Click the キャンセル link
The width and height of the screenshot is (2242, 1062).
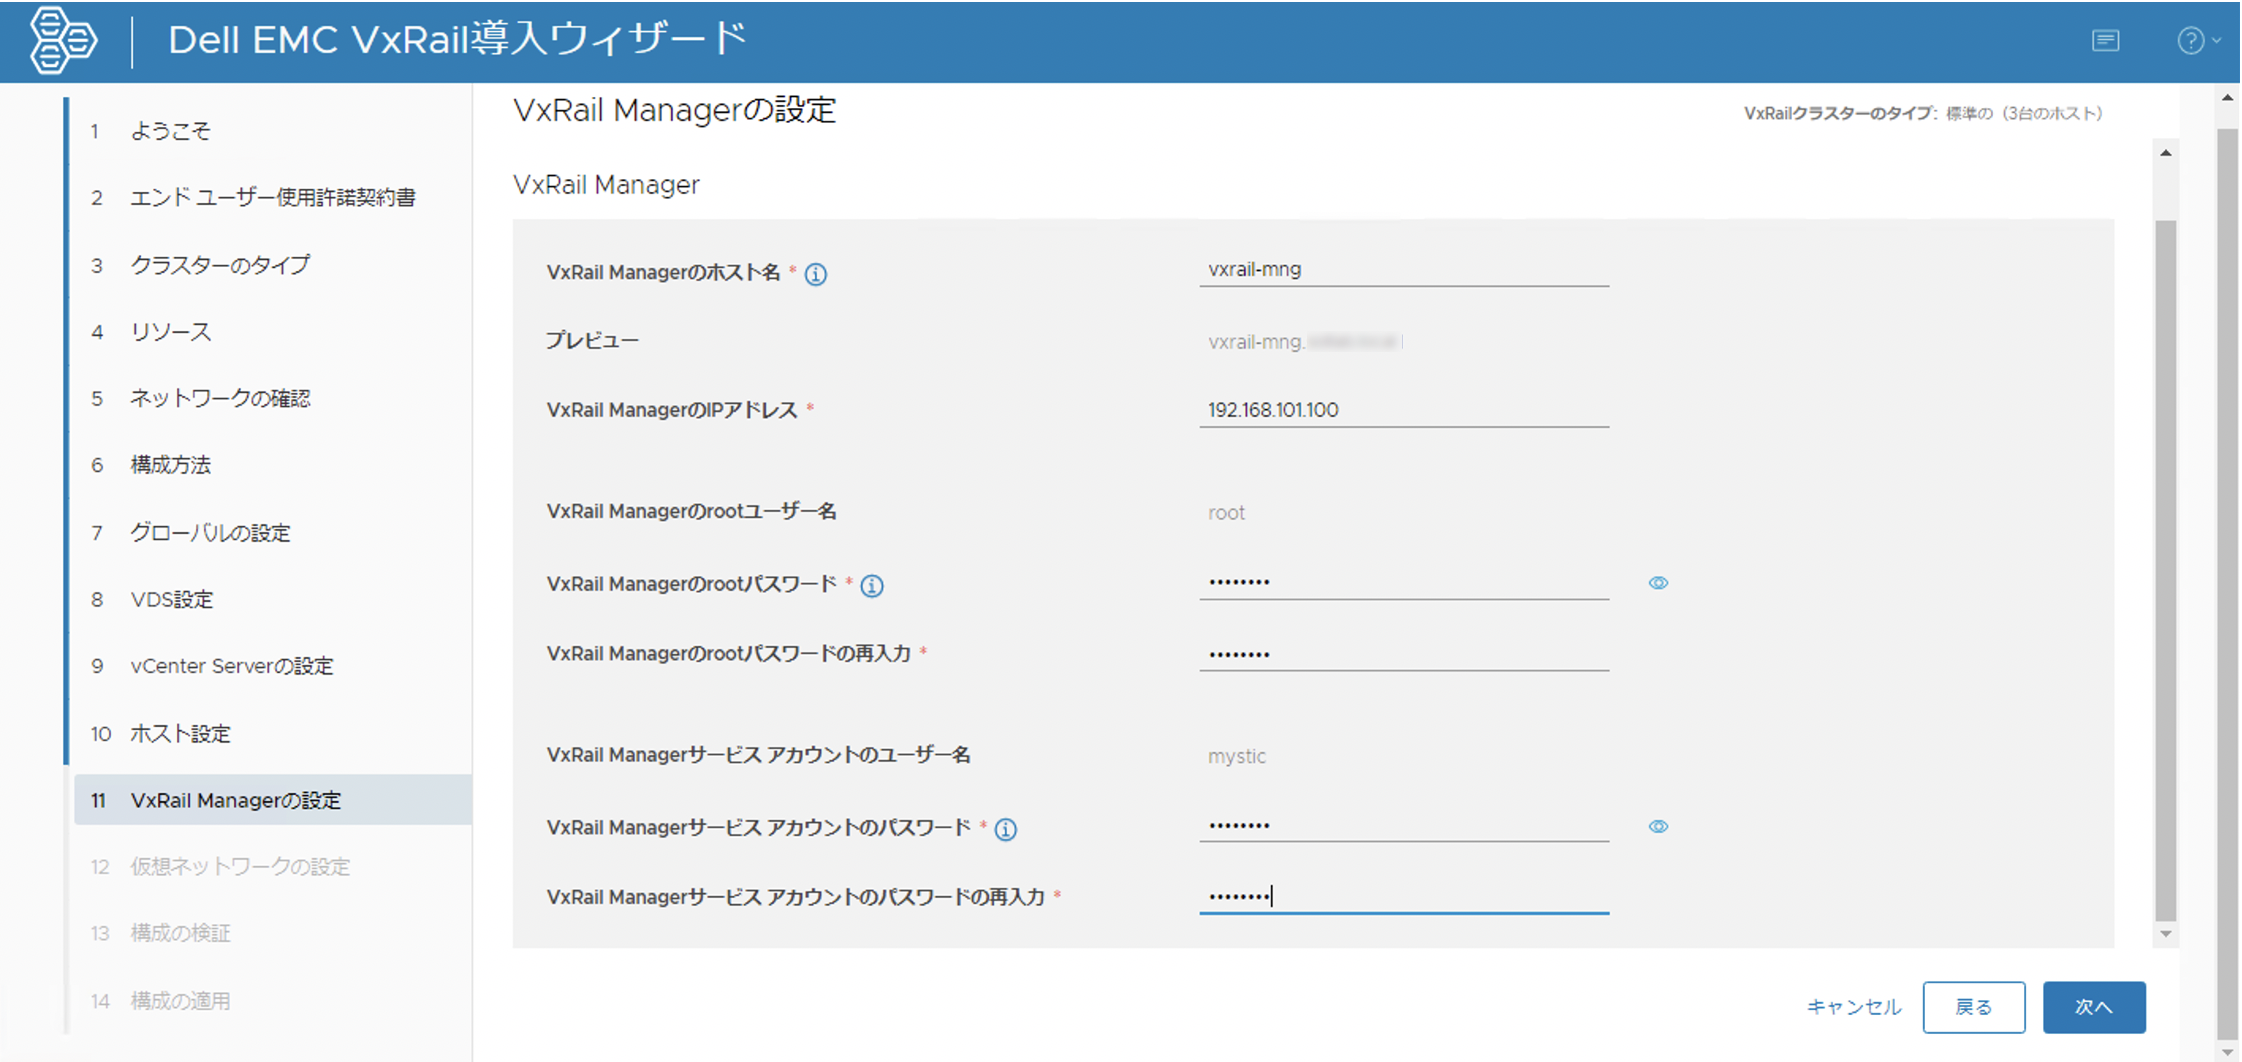coord(1853,1007)
